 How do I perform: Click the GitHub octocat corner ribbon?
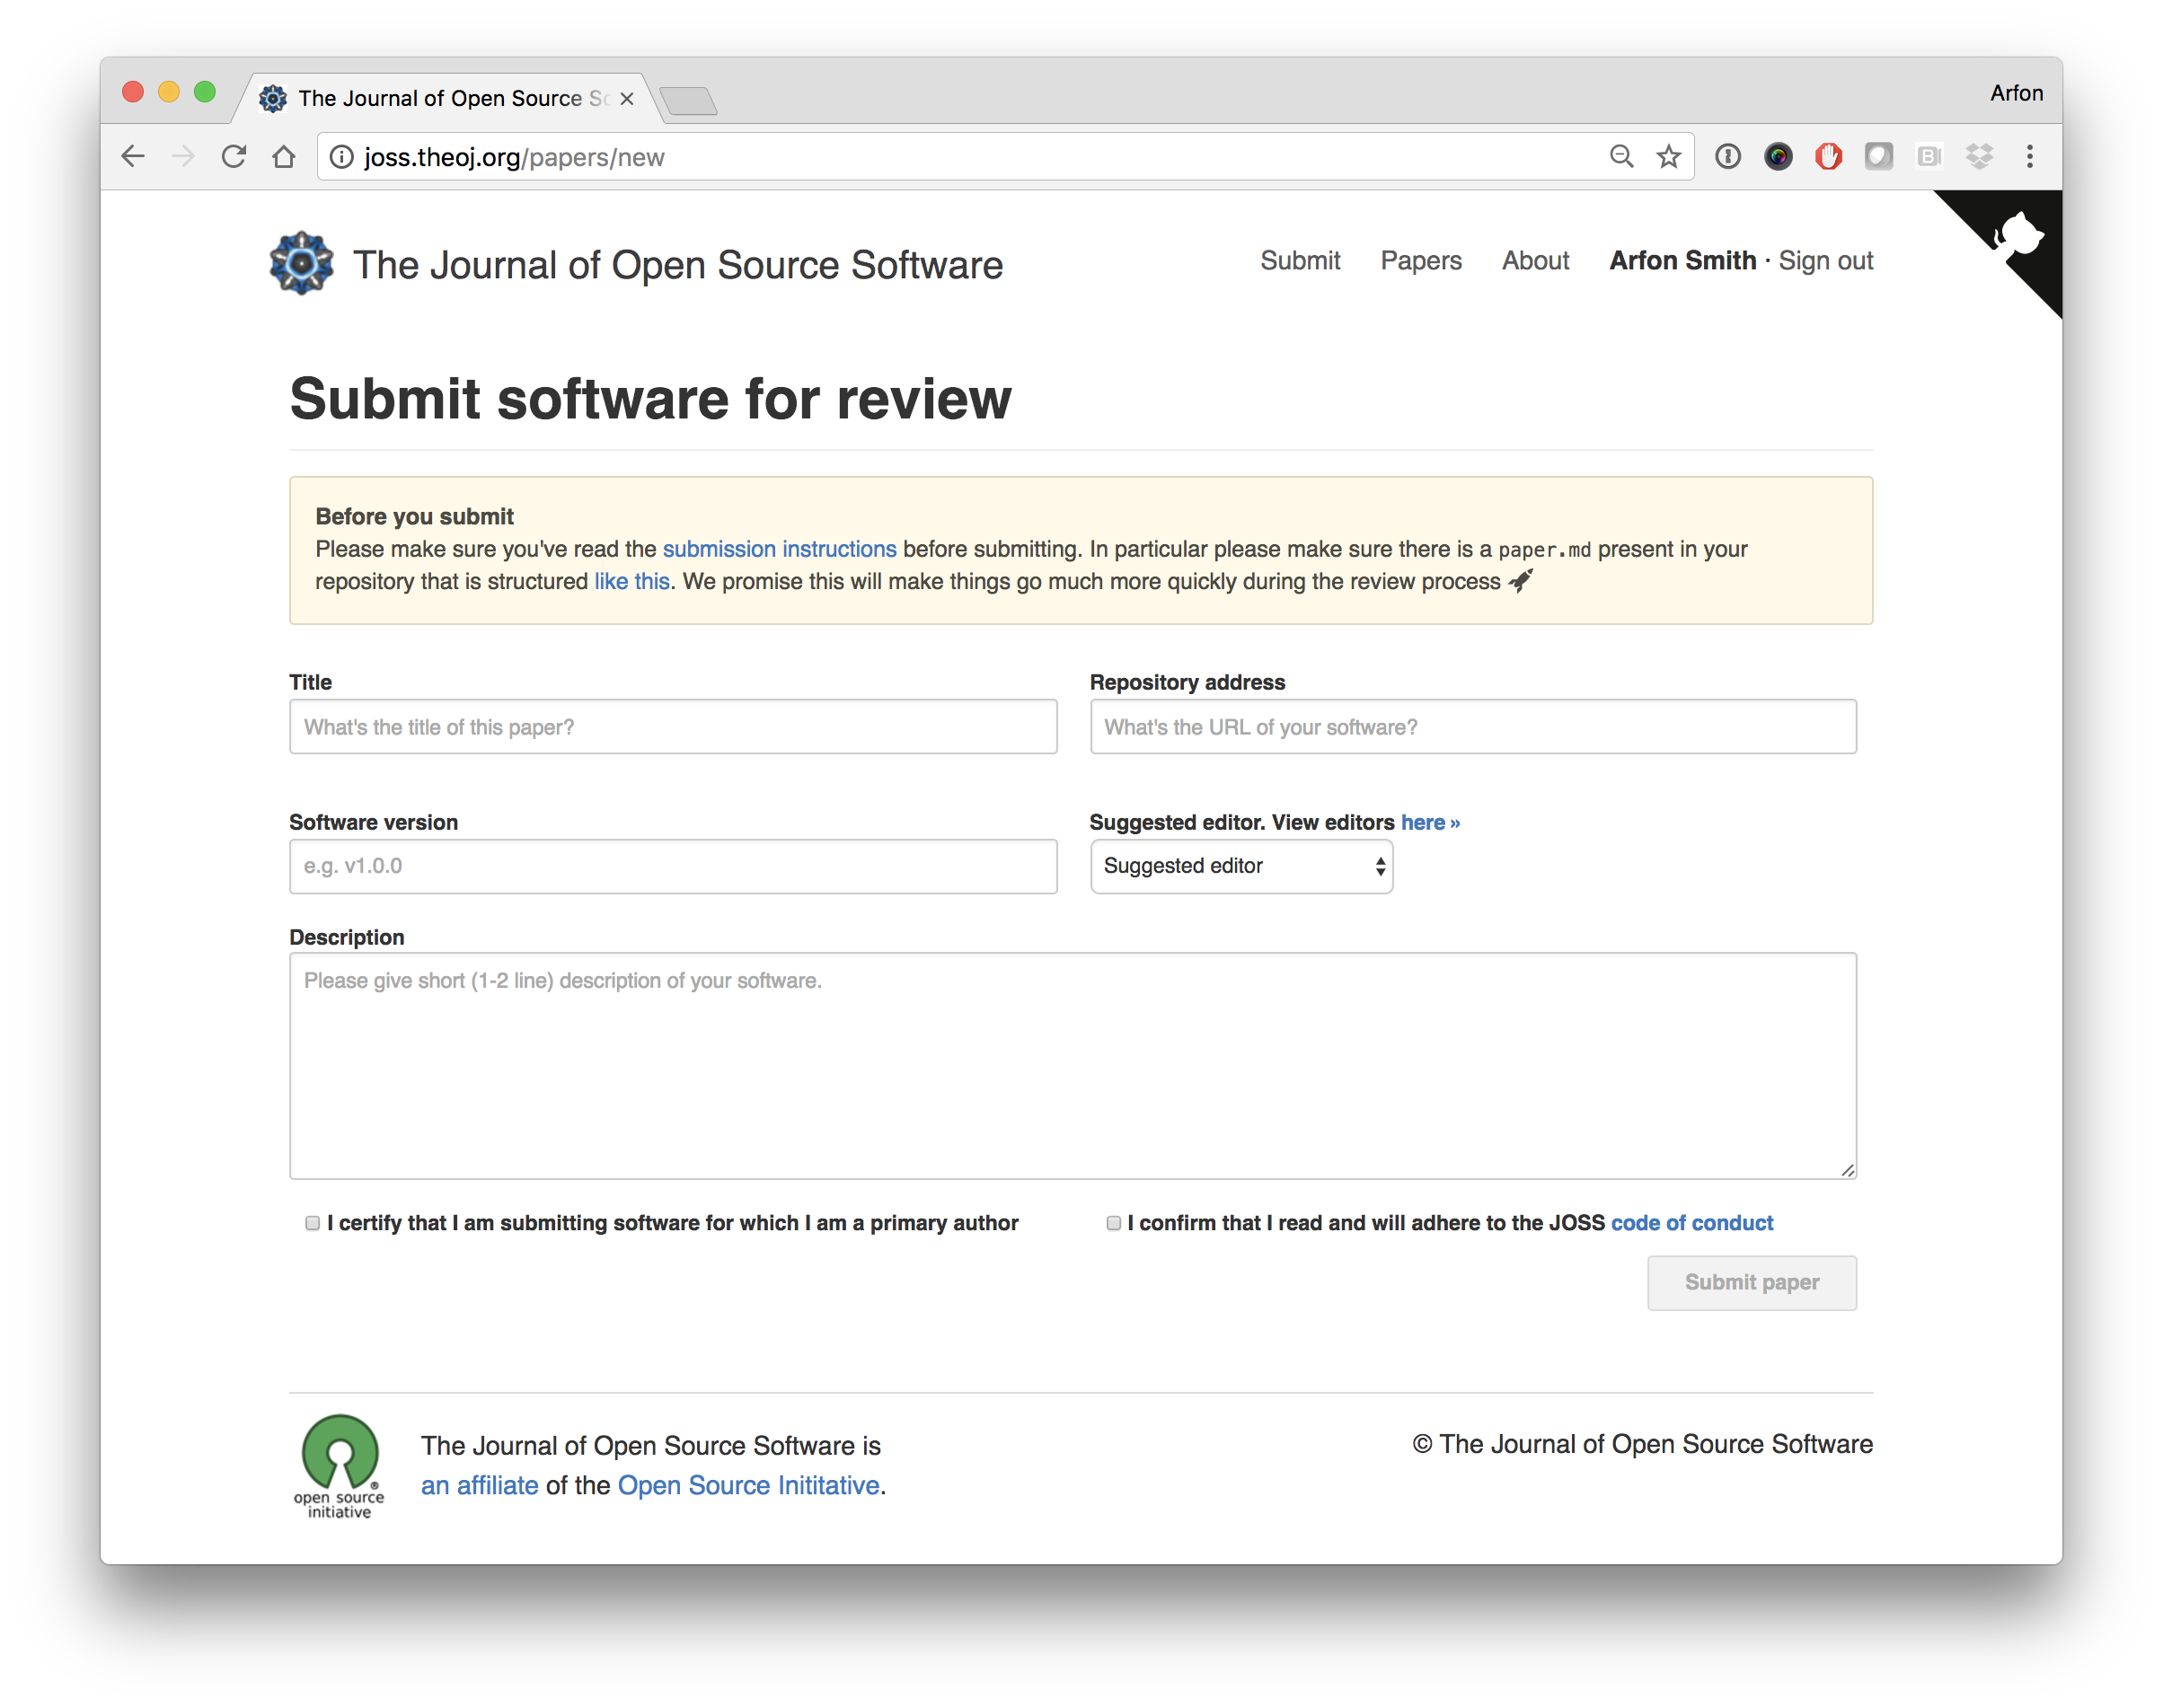(x=2019, y=237)
